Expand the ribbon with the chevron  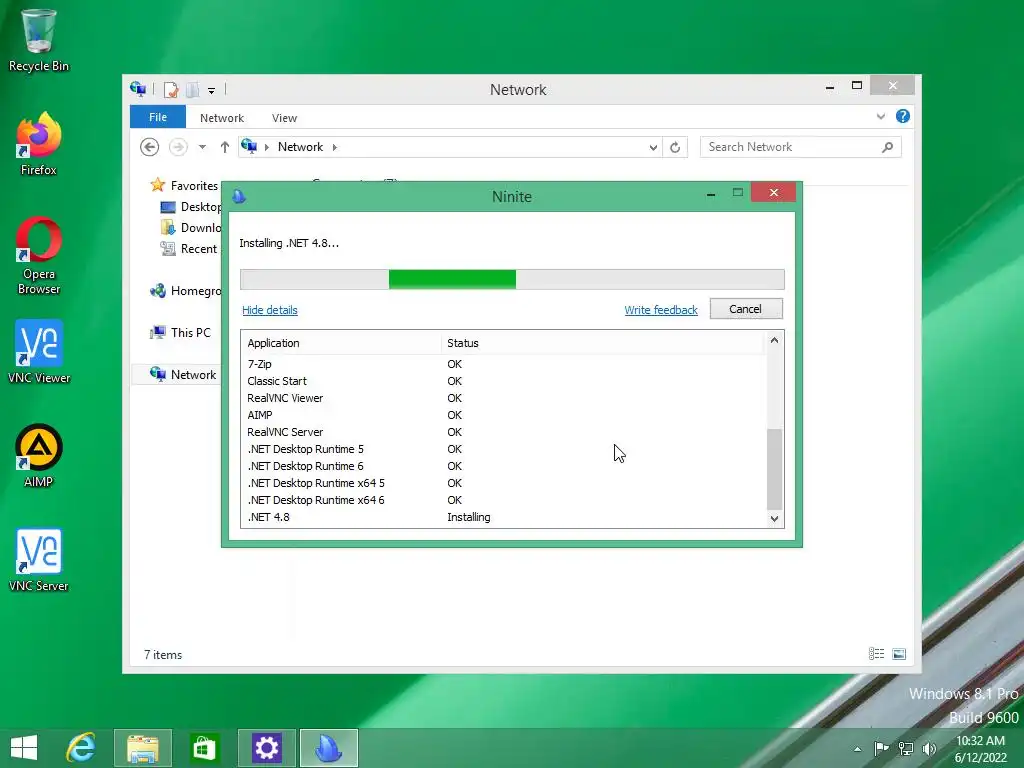[x=880, y=116]
